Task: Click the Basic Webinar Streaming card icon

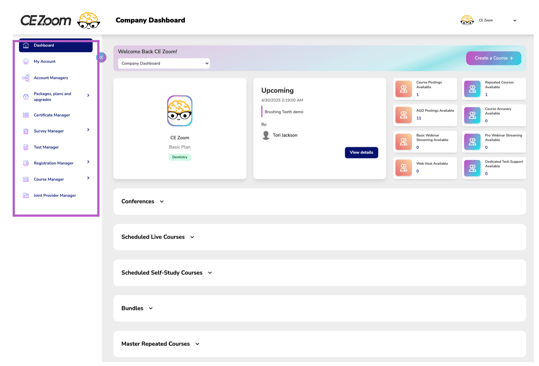Action: click(x=404, y=142)
